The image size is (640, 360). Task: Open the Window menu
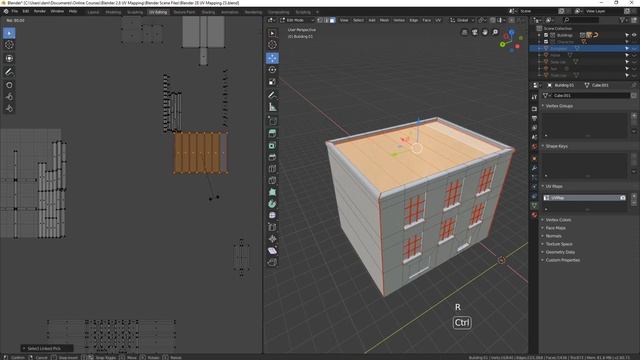click(x=57, y=11)
